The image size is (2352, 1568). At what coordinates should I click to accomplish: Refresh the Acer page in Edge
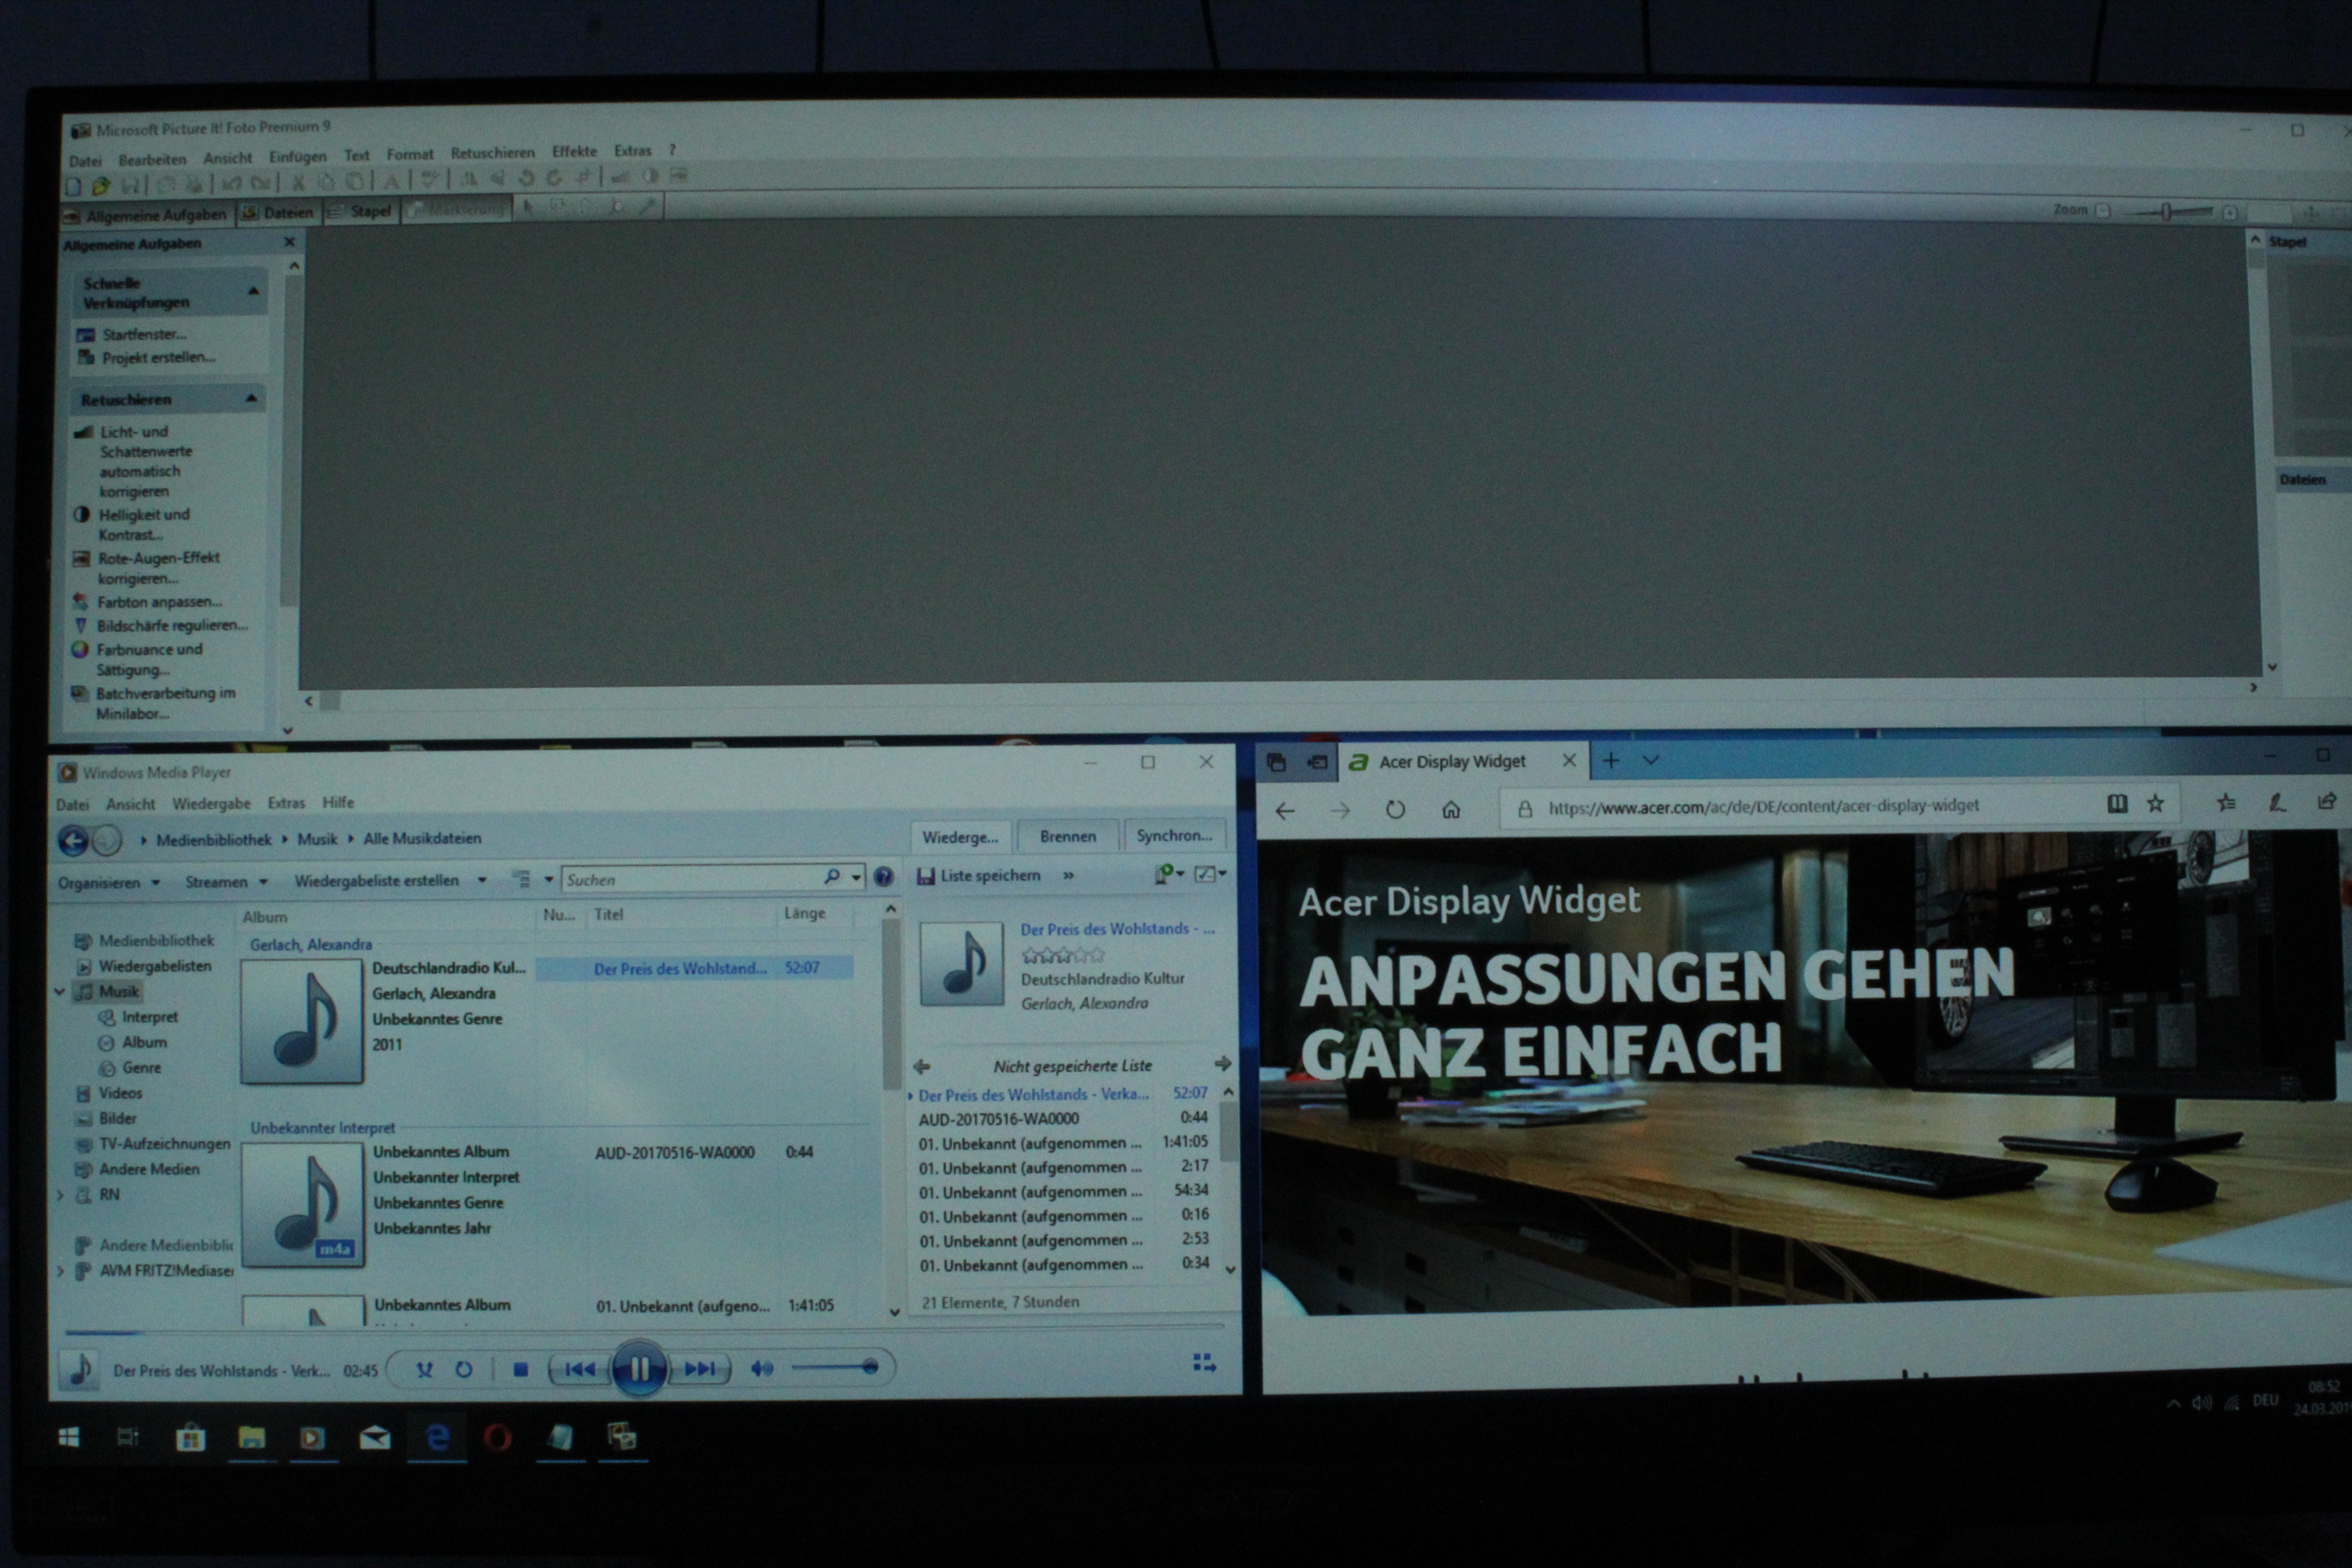click(x=1395, y=809)
